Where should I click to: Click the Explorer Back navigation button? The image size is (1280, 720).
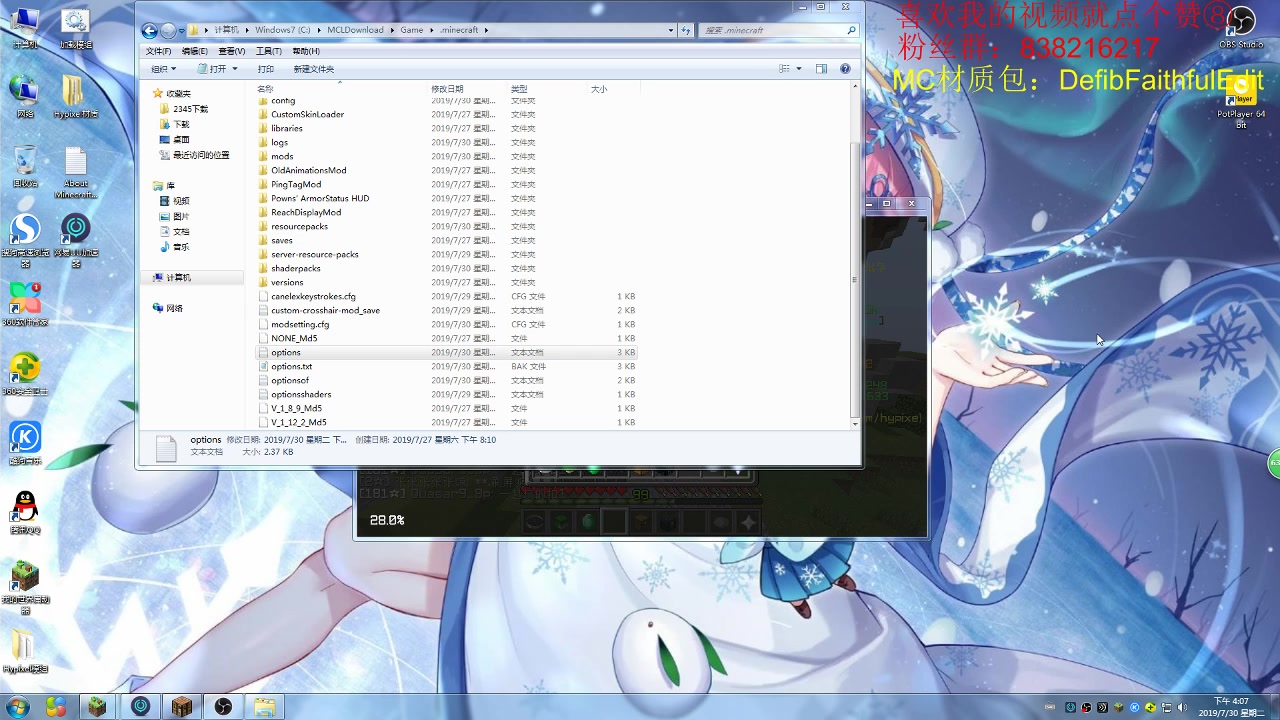[x=149, y=30]
